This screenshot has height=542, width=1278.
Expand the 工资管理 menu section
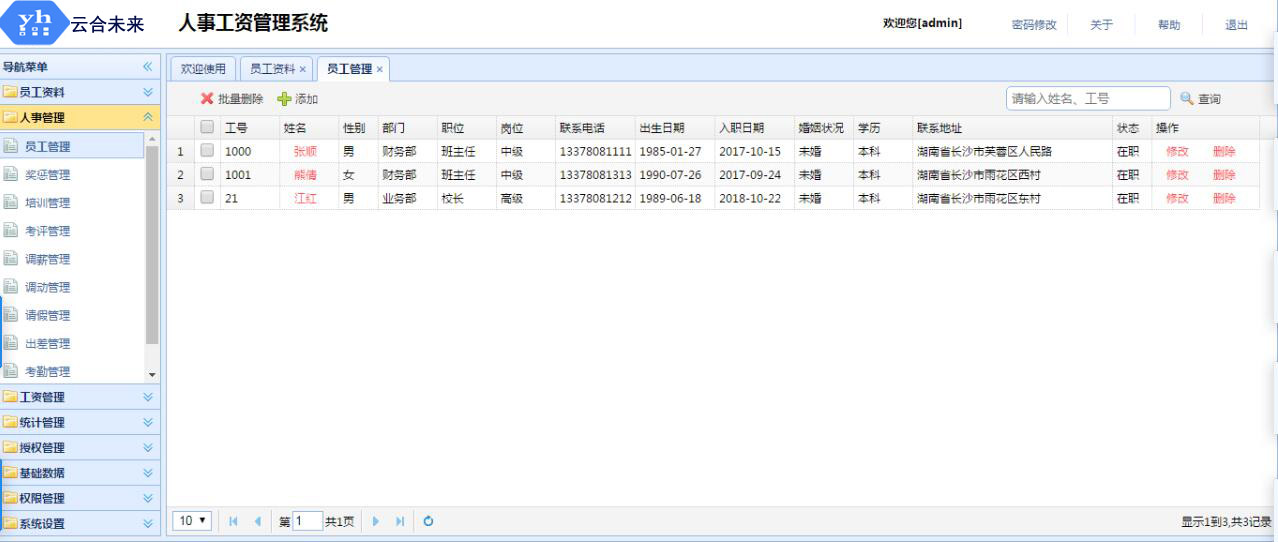[x=80, y=397]
